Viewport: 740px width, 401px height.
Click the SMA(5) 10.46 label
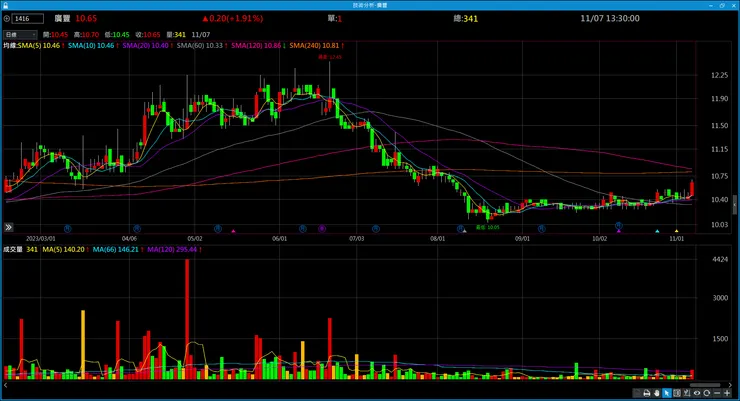pyautogui.click(x=39, y=46)
